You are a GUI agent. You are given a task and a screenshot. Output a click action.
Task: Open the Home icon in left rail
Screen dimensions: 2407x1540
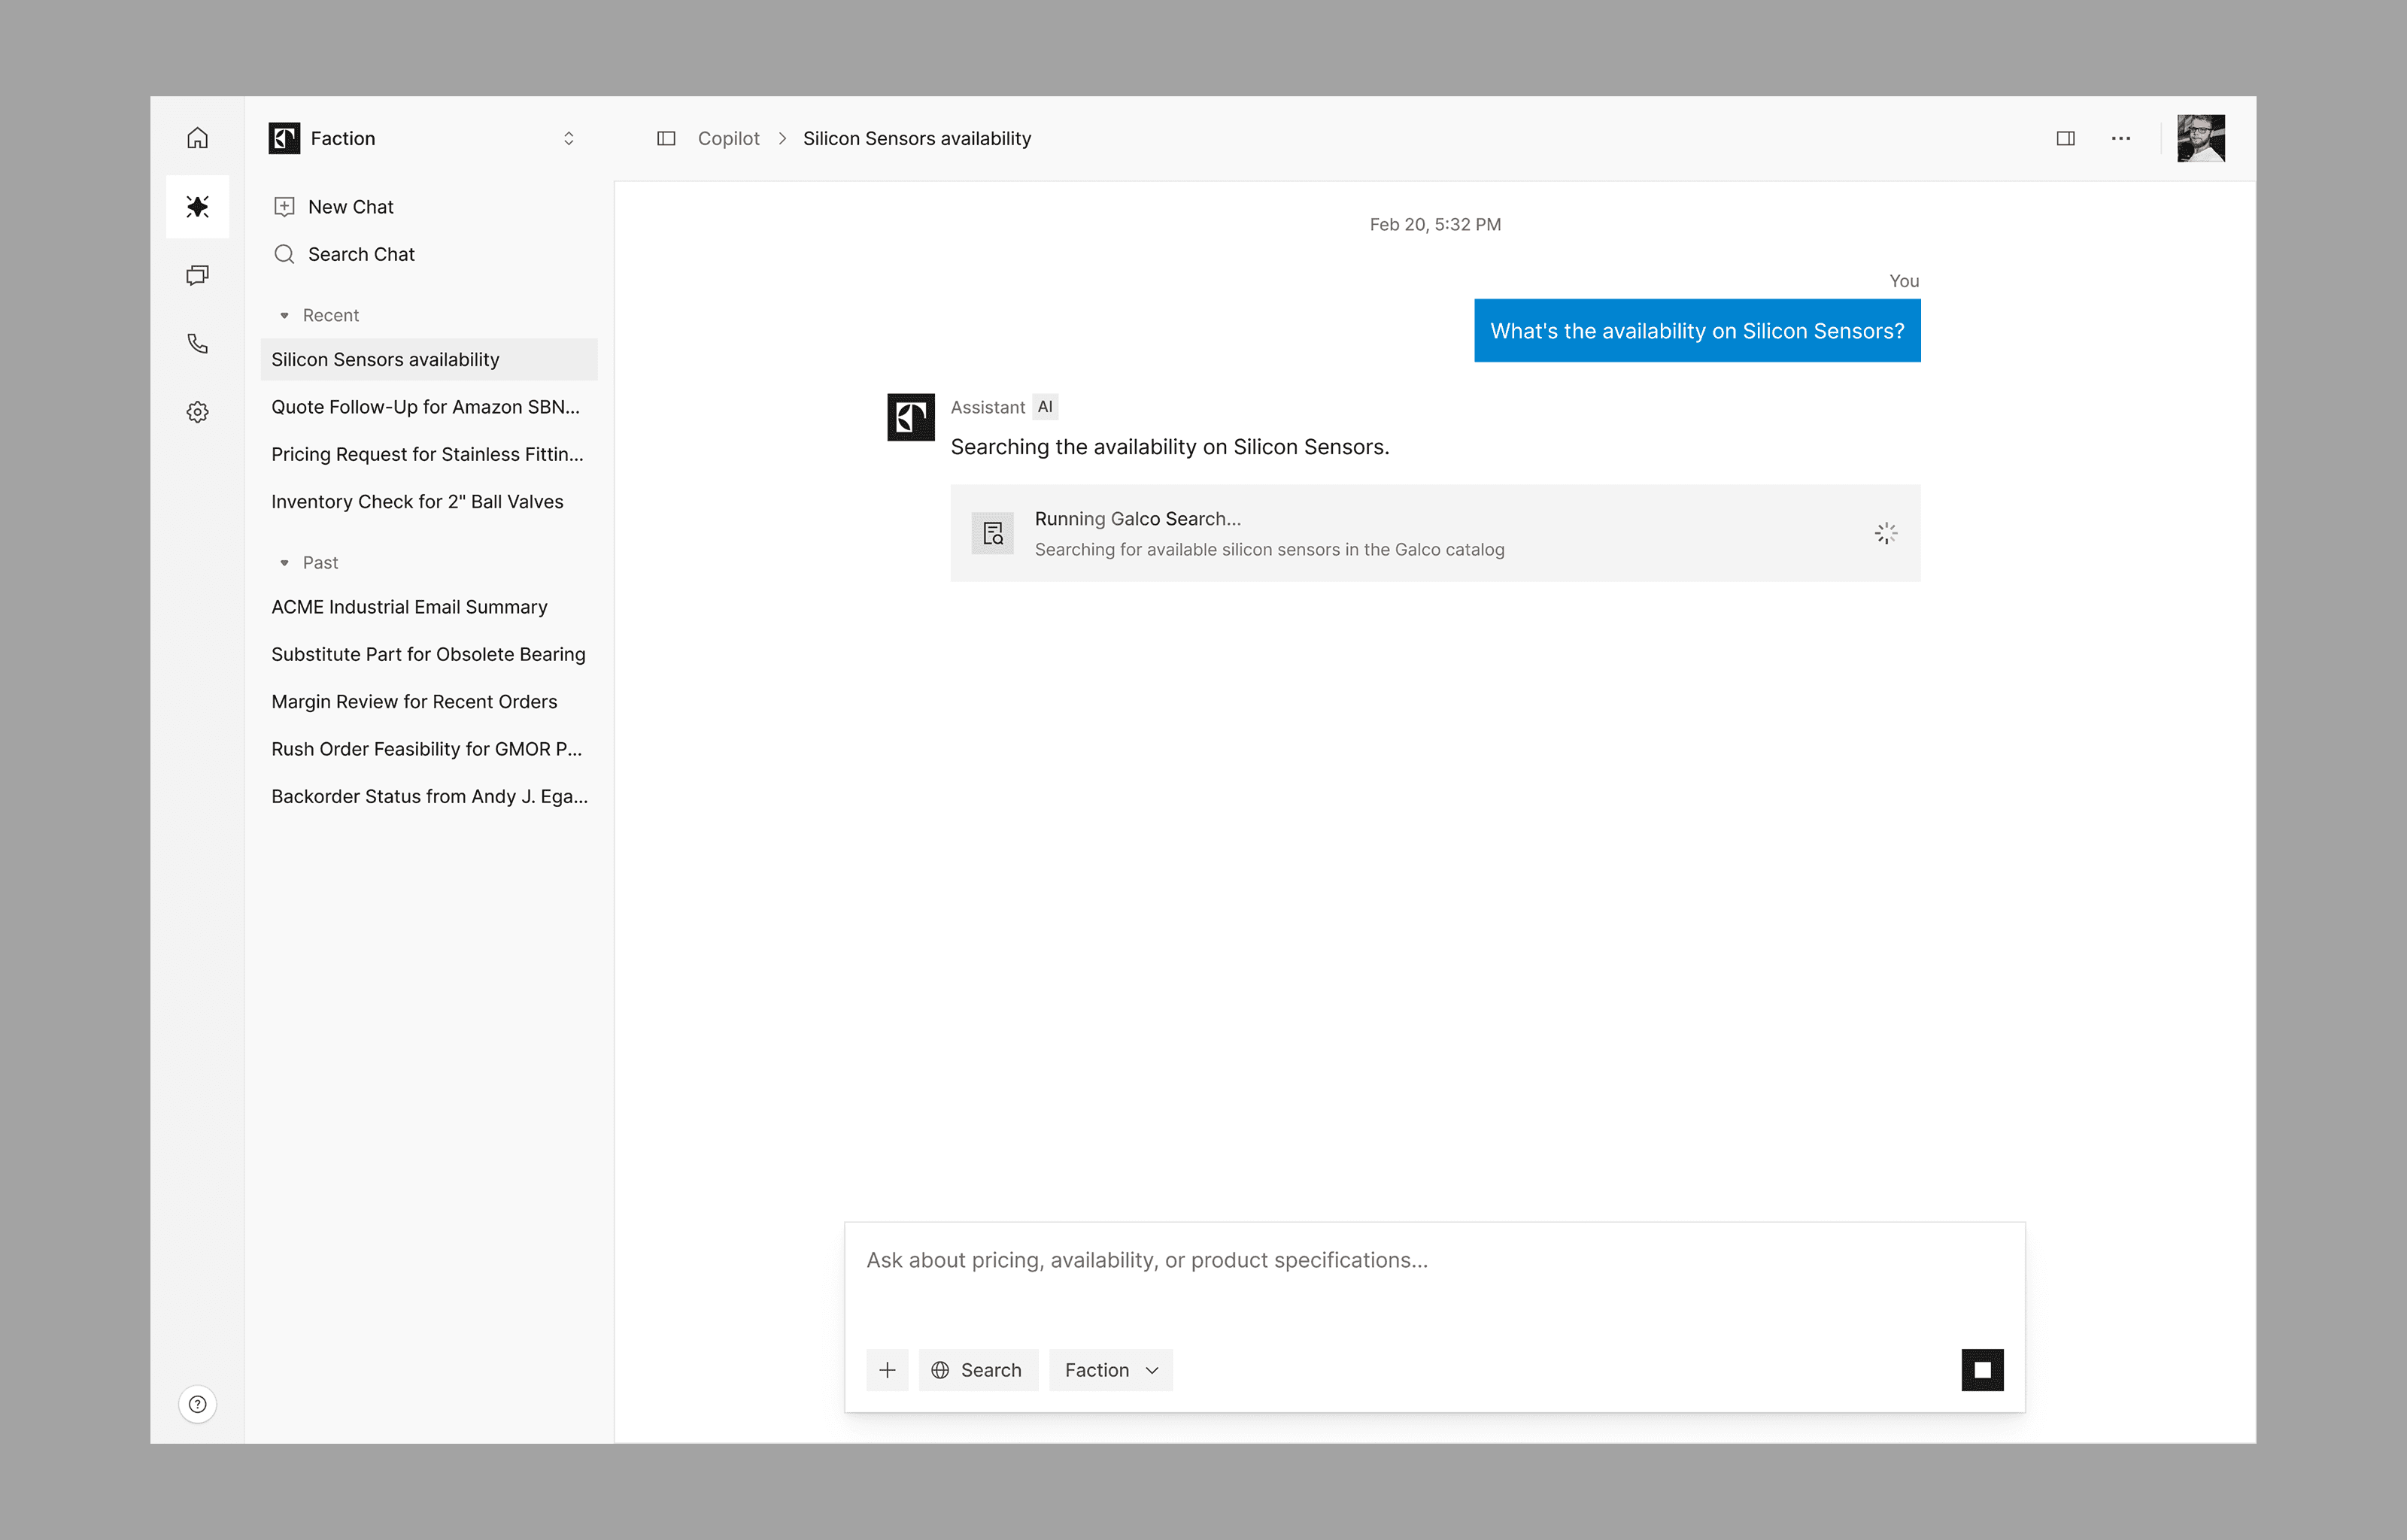pyautogui.click(x=198, y=138)
